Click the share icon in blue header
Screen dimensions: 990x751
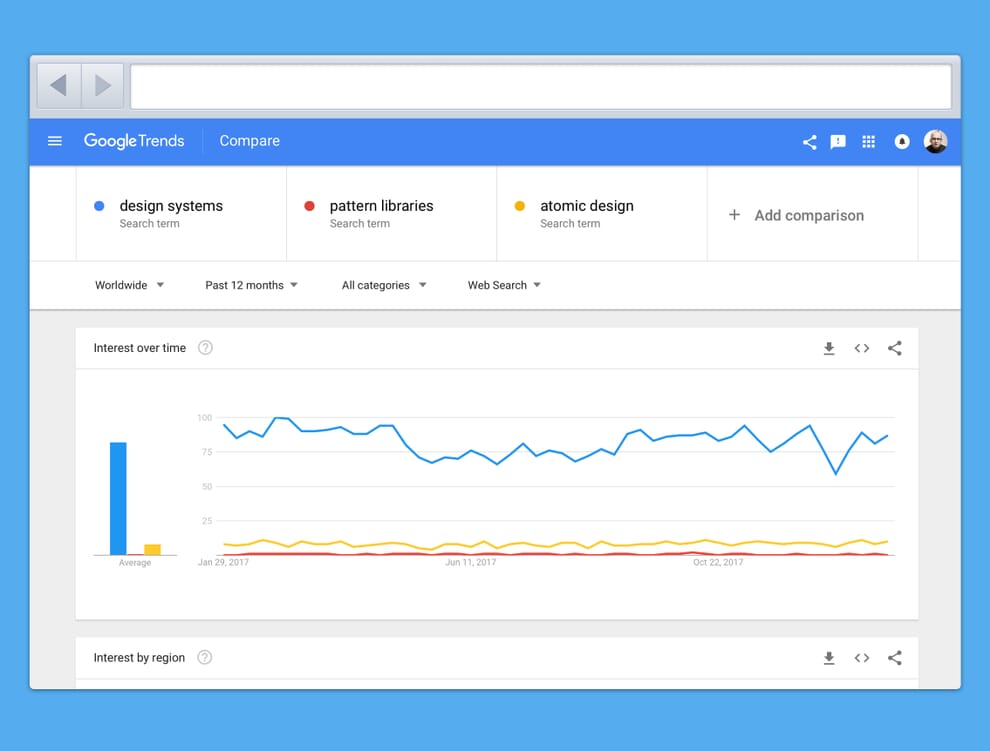[x=809, y=142]
